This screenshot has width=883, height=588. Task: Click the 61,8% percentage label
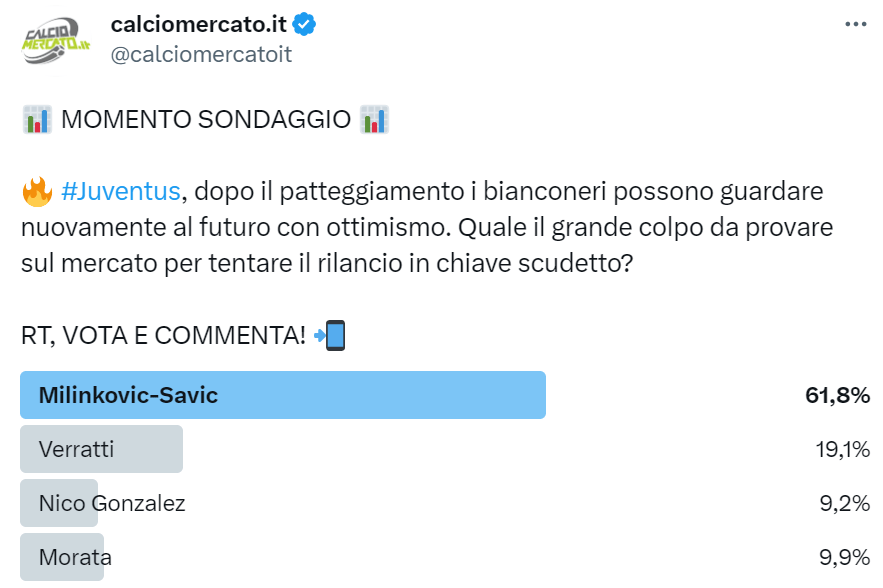coord(839,395)
